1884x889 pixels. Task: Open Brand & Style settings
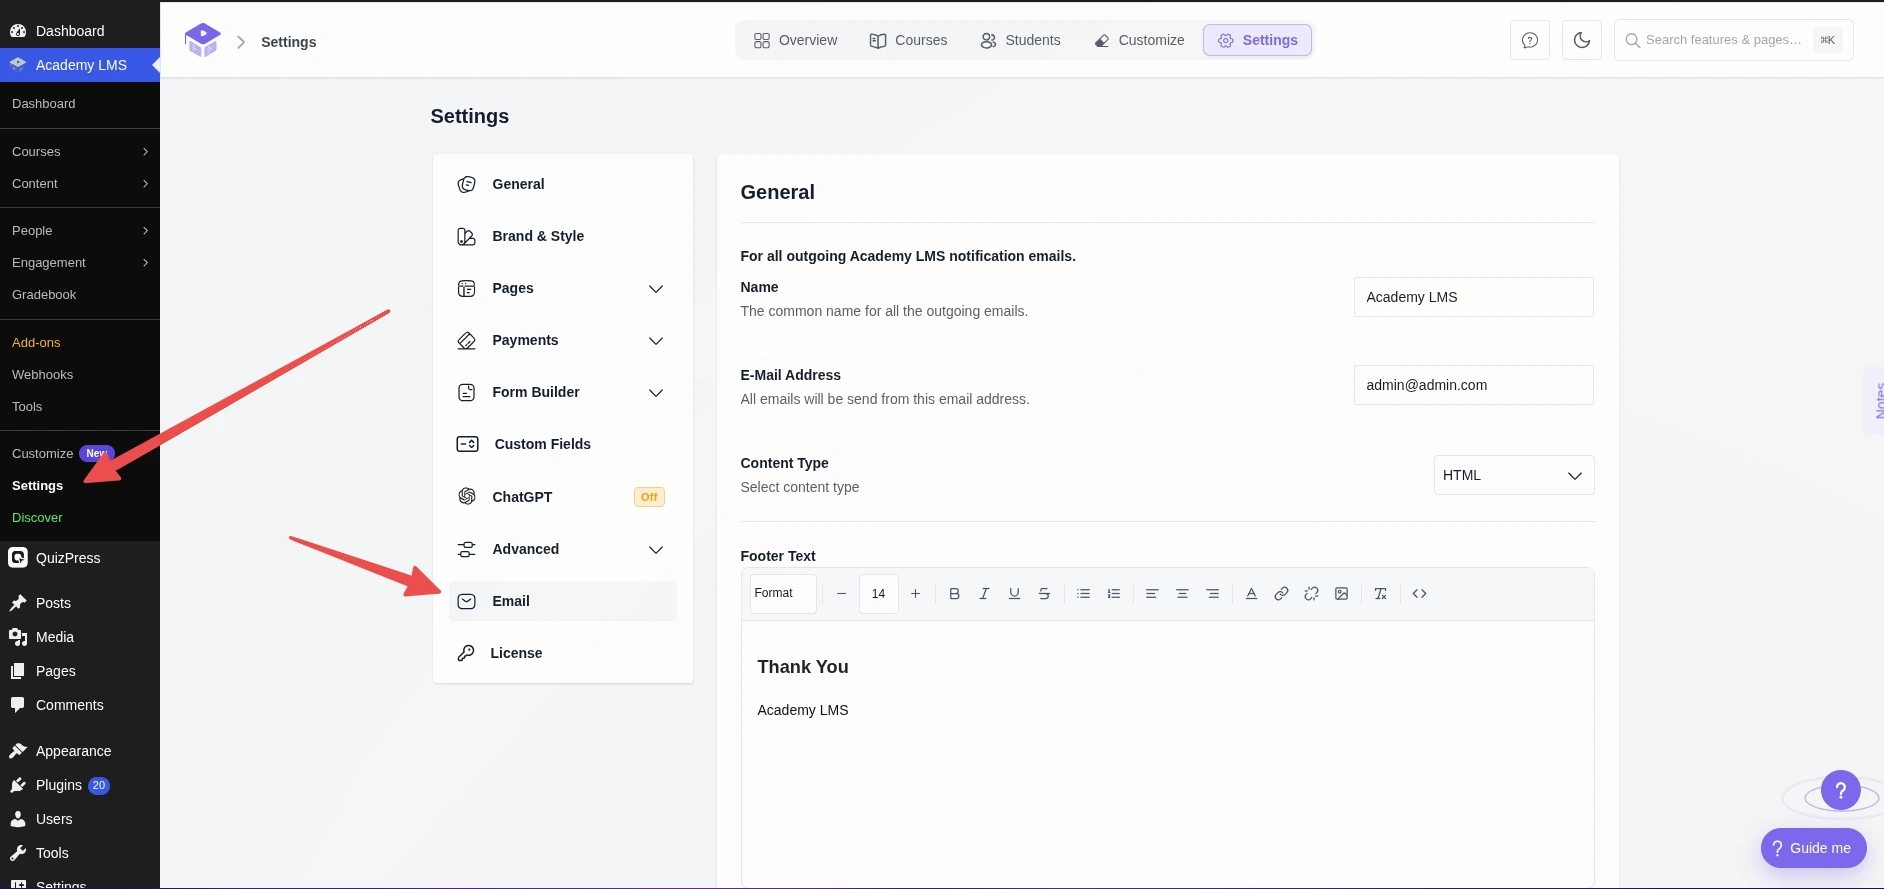pyautogui.click(x=562, y=236)
